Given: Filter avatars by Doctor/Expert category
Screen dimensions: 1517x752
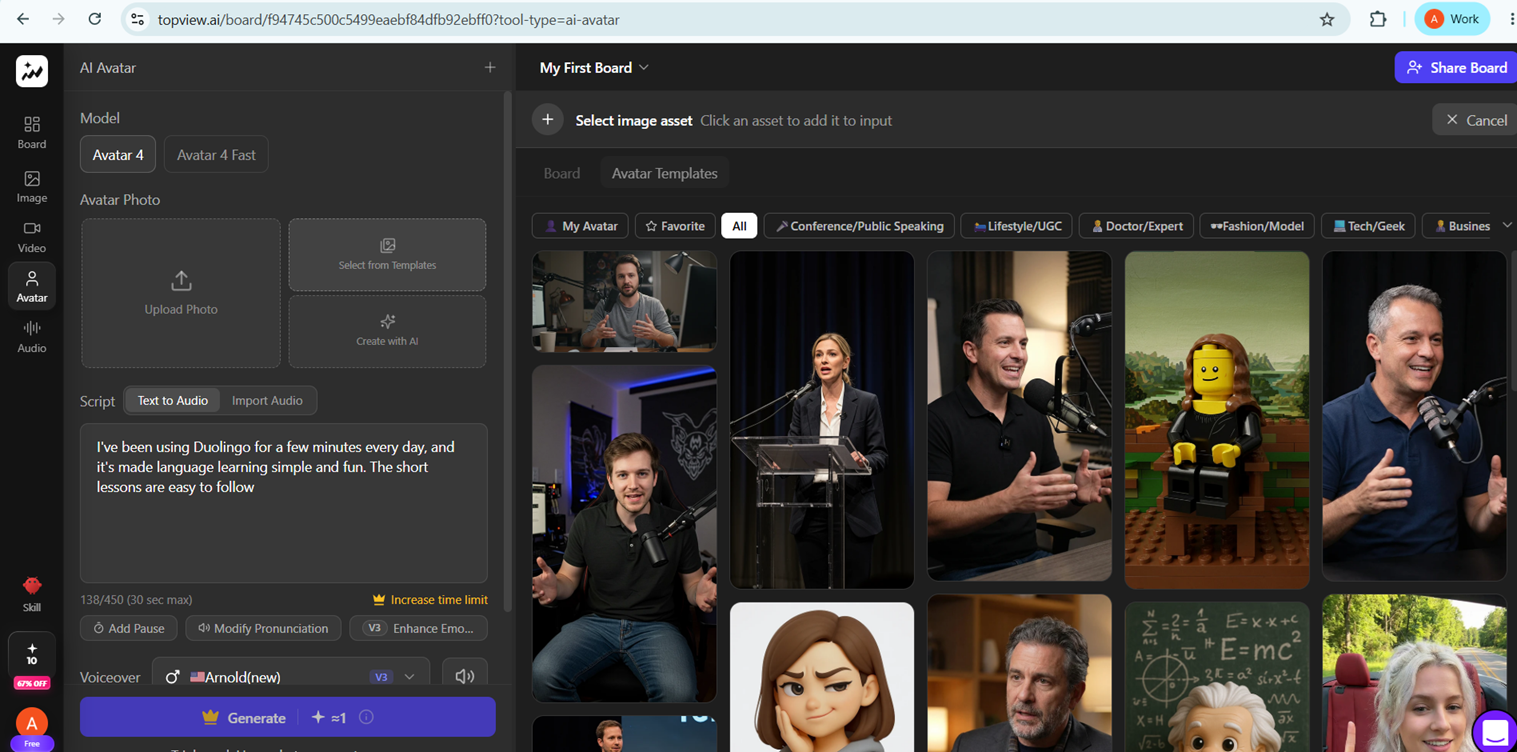Looking at the screenshot, I should [1137, 226].
